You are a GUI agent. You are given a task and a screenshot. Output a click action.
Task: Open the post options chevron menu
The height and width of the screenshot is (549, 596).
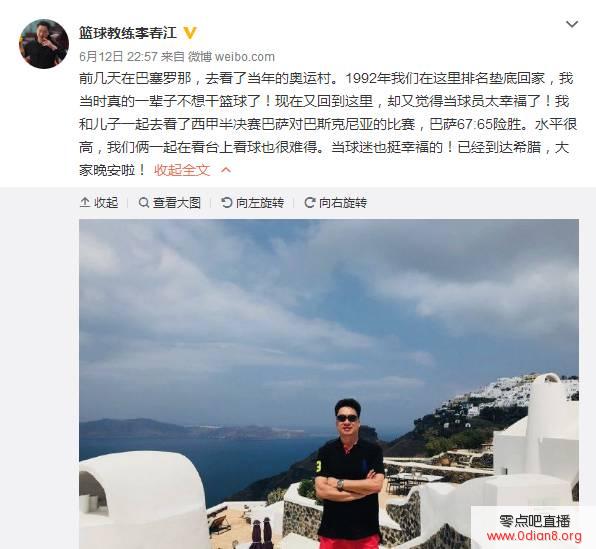572,24
